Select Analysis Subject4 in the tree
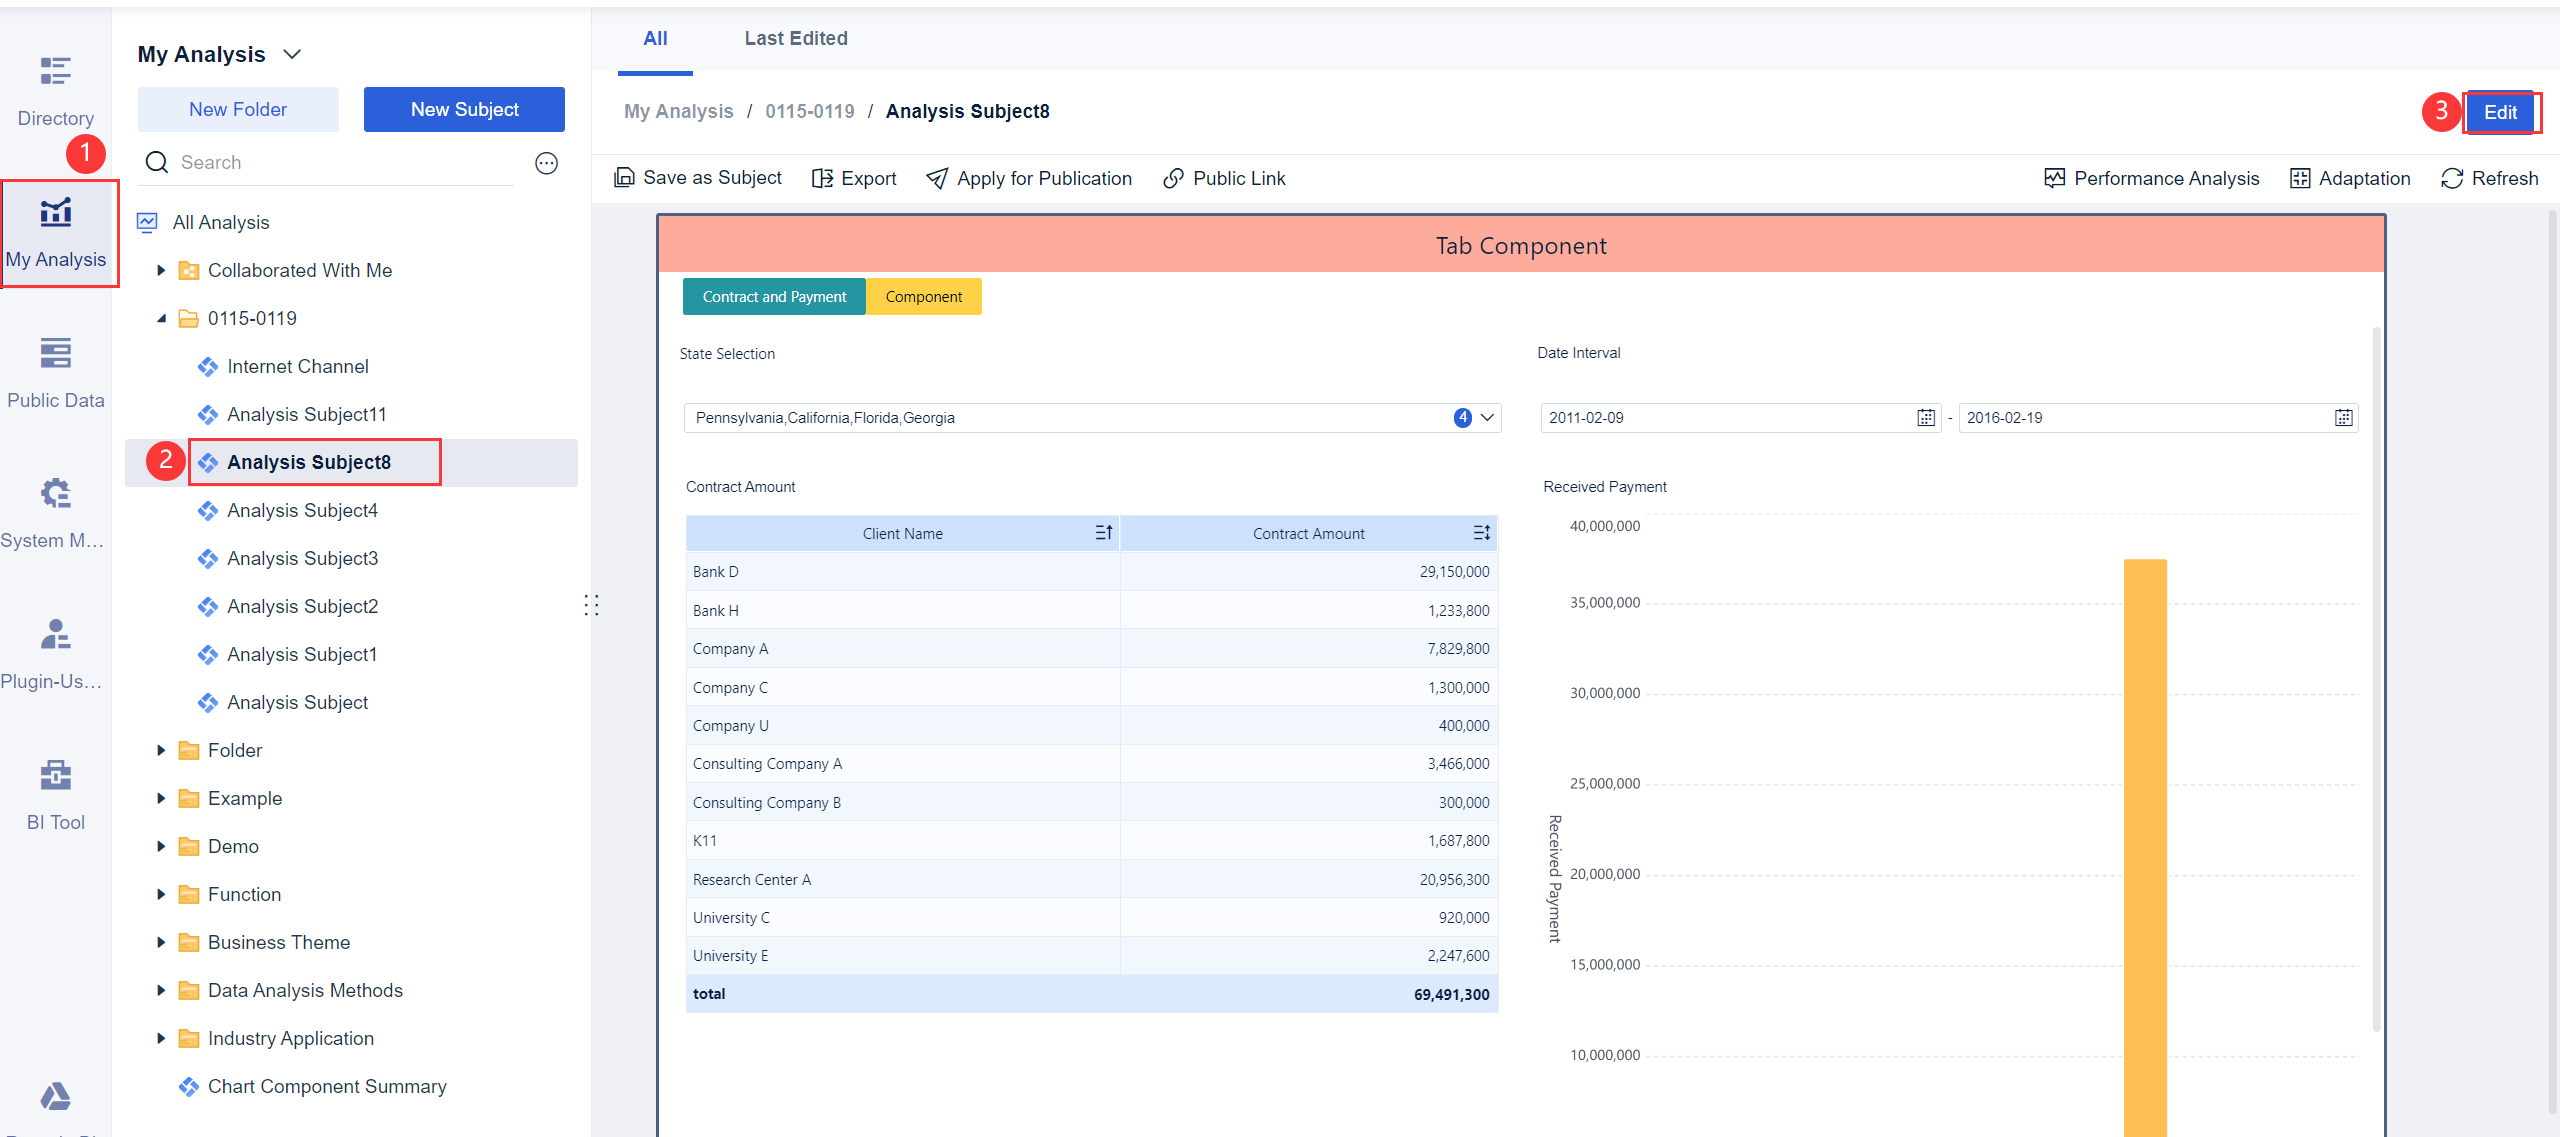The image size is (2560, 1137). click(x=302, y=510)
